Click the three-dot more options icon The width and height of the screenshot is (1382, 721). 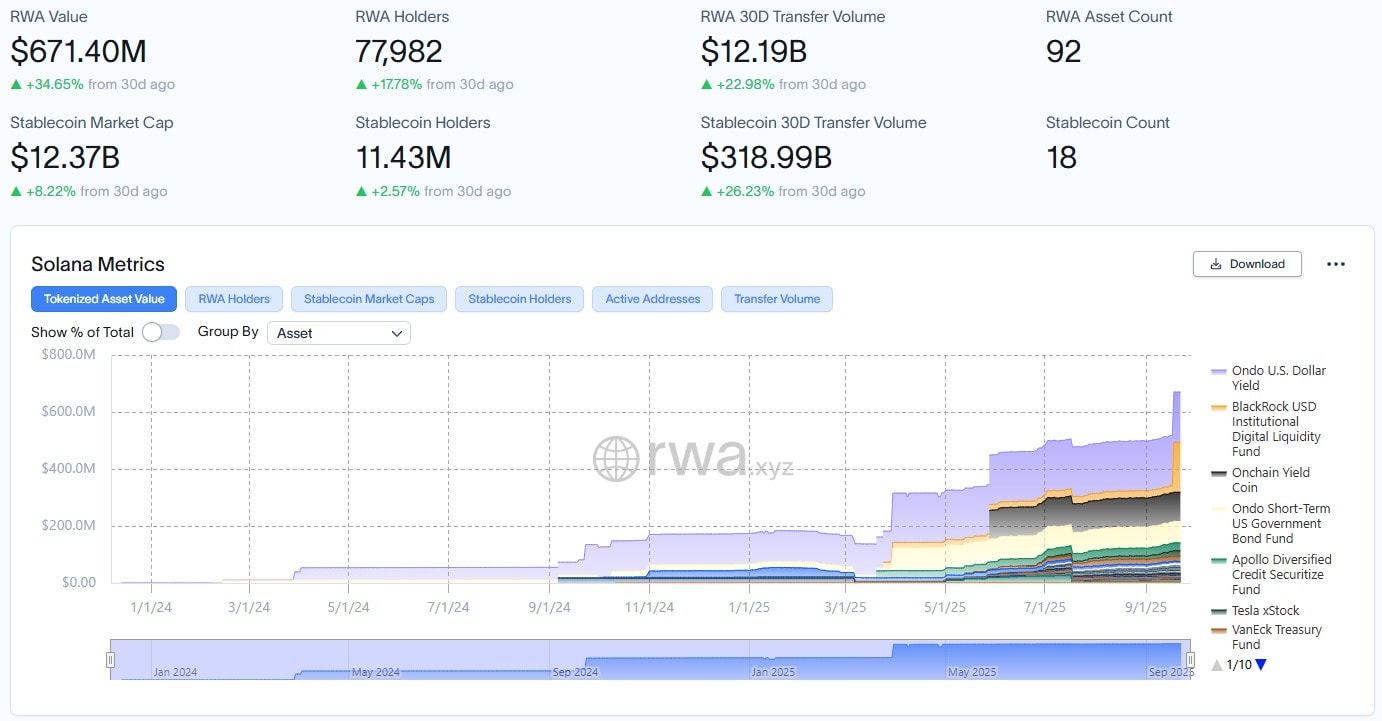pos(1335,264)
